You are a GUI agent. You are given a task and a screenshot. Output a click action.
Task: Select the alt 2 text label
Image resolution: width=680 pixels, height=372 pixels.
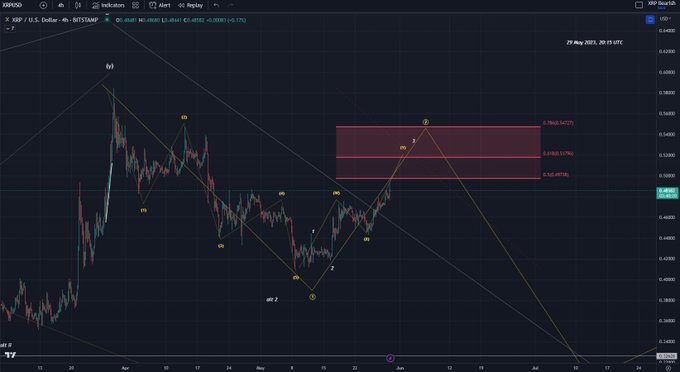pos(272,299)
